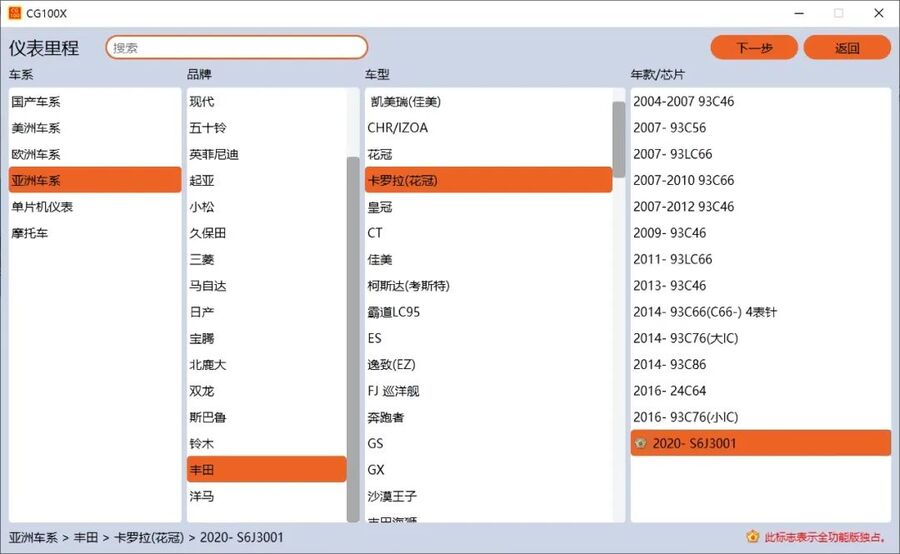The image size is (900, 554).
Task: Pick chip 2009- 93C46
Action: click(761, 233)
